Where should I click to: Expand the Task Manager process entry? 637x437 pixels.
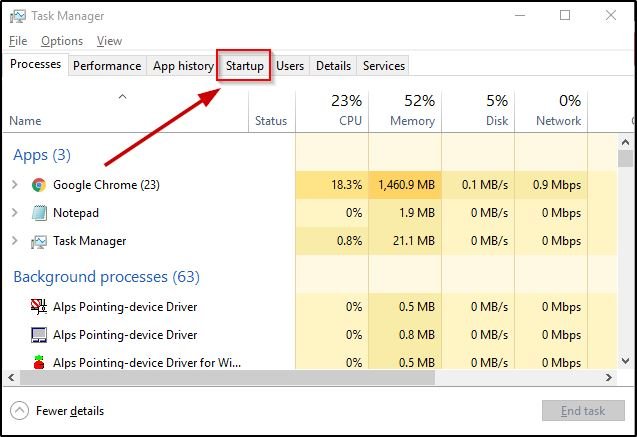click(x=15, y=241)
